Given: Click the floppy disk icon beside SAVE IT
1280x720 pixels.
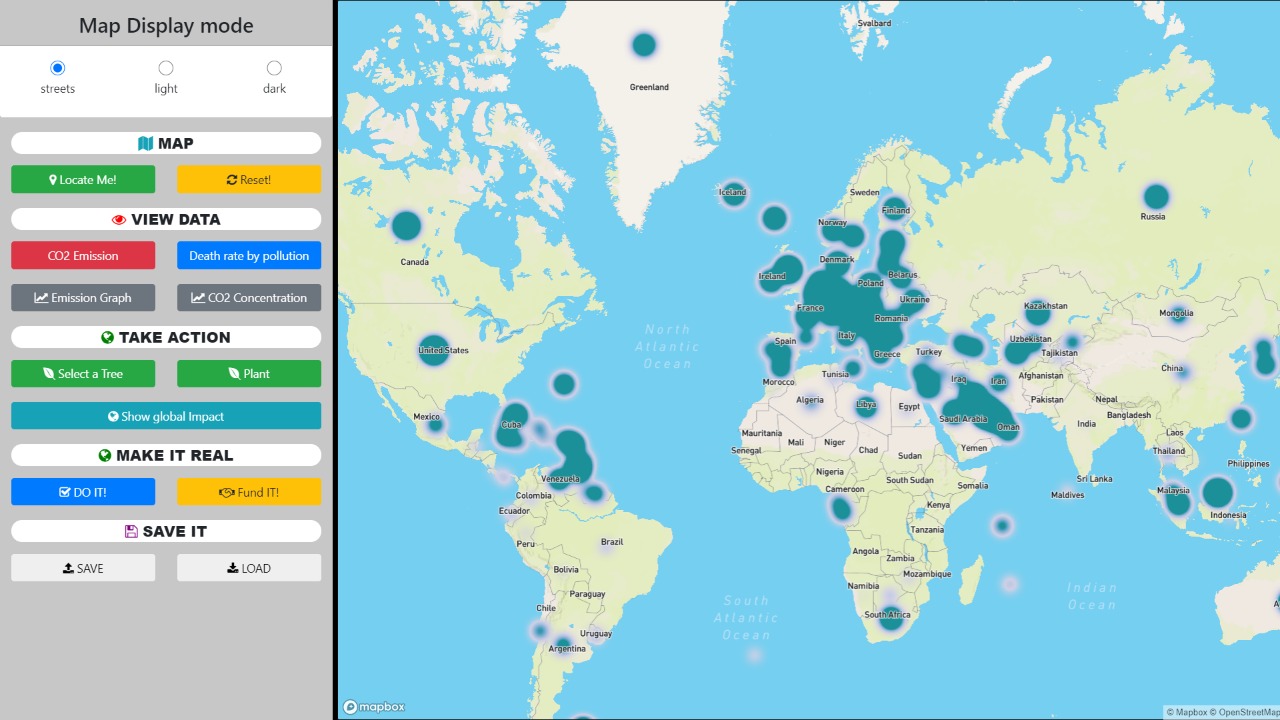Looking at the screenshot, I should [131, 531].
